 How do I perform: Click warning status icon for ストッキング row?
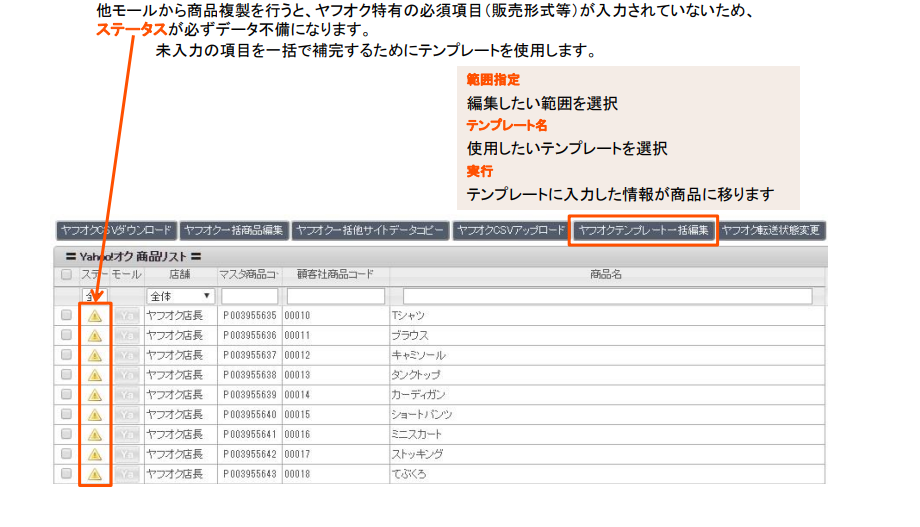[x=95, y=454]
